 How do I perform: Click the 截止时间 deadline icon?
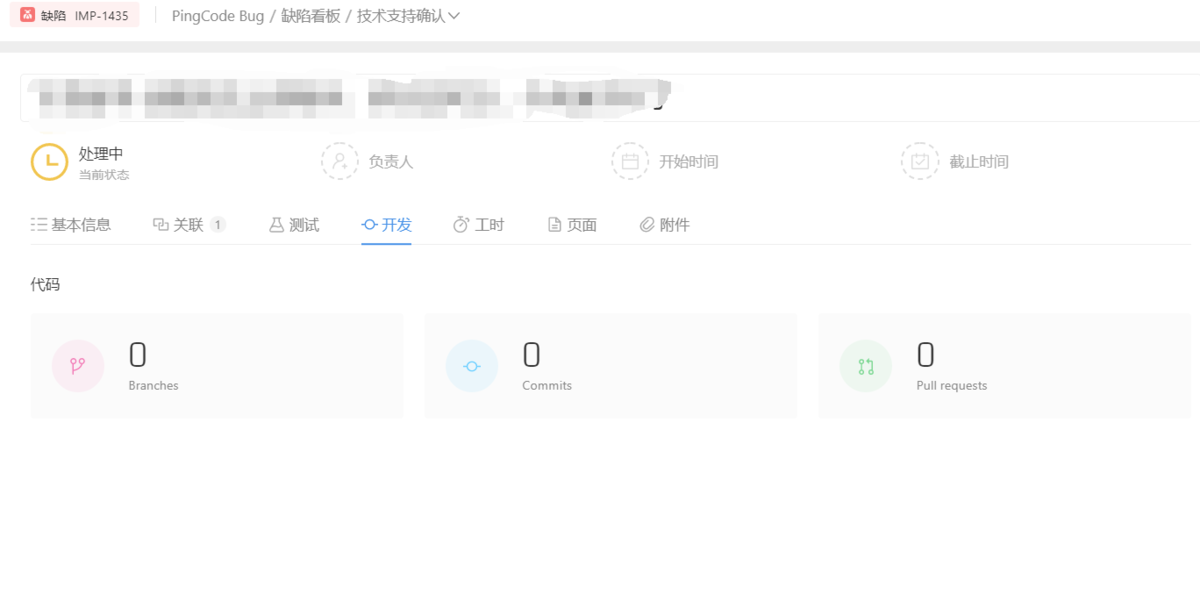[x=919, y=160]
